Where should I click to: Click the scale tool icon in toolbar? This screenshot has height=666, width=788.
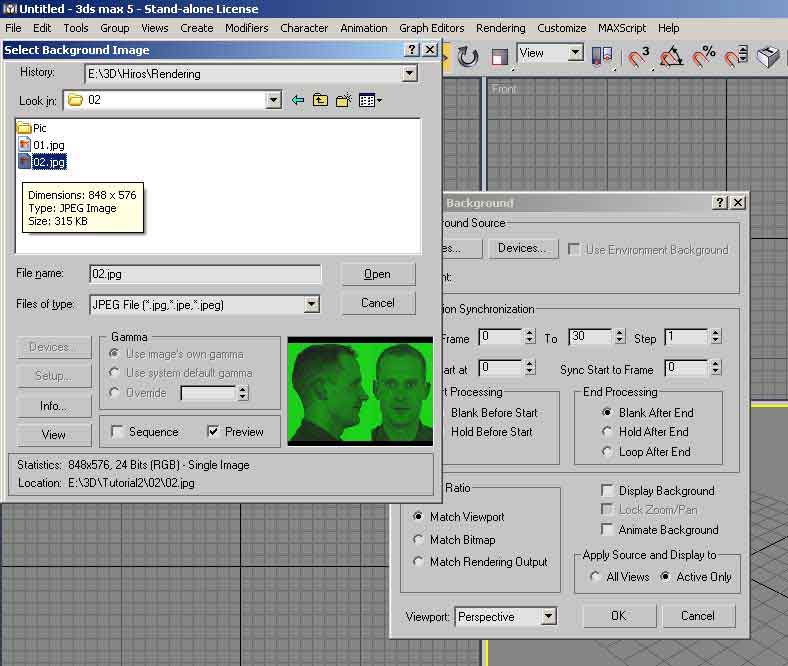500,57
